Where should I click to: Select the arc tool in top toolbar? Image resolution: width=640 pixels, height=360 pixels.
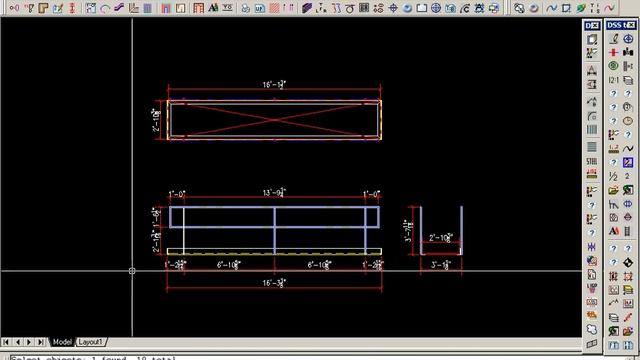click(104, 8)
